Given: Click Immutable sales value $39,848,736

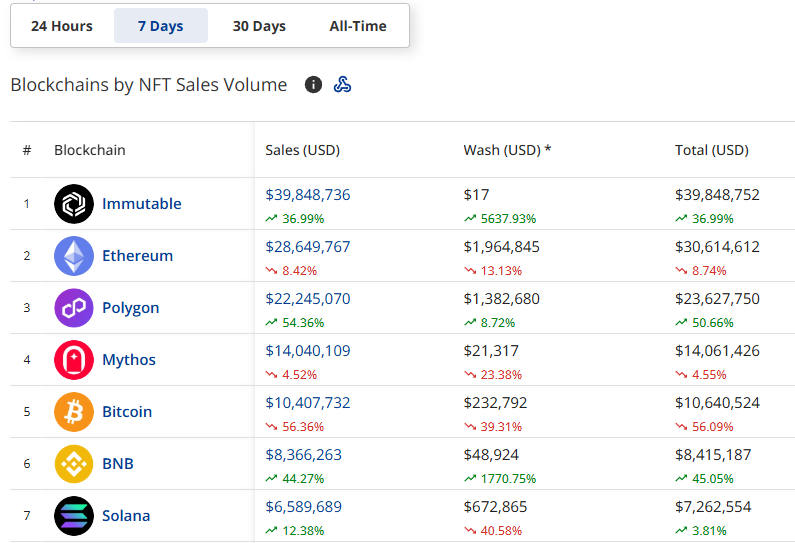Looking at the screenshot, I should [308, 195].
